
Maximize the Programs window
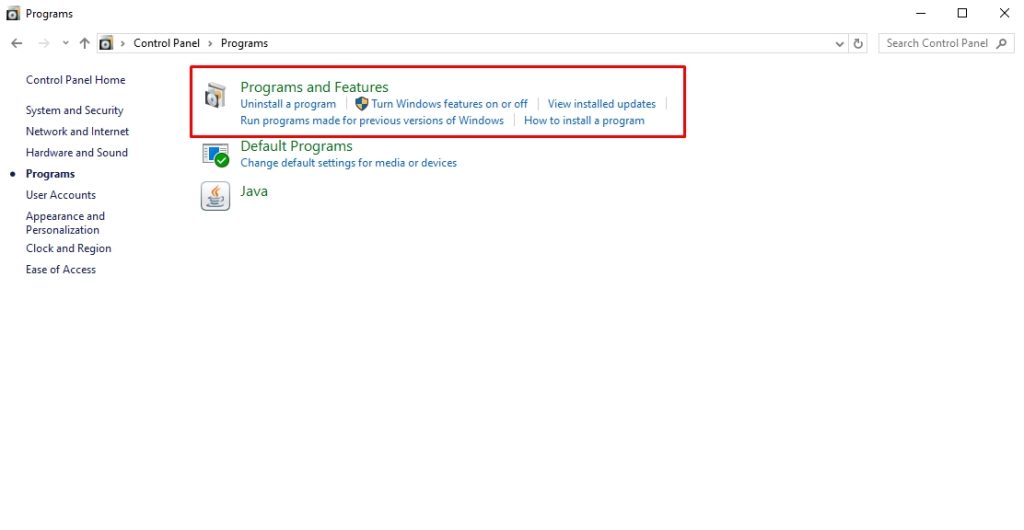(962, 13)
